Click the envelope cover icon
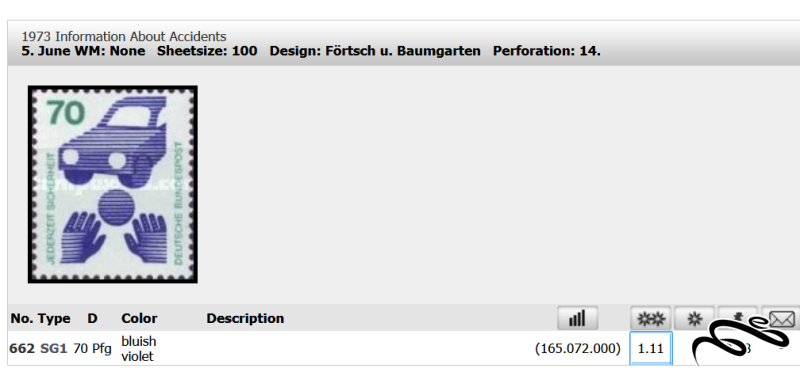 click(781, 319)
